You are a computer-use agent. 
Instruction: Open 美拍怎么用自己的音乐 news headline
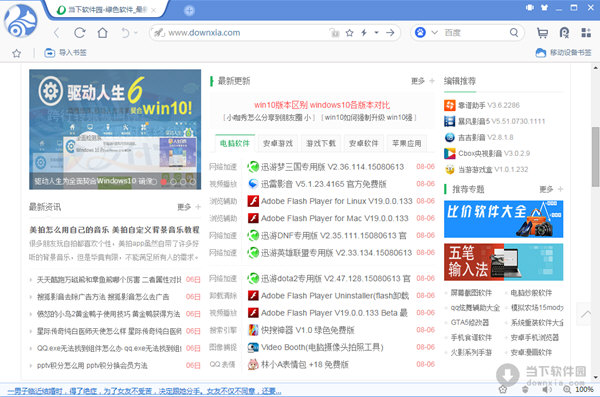coord(114,230)
